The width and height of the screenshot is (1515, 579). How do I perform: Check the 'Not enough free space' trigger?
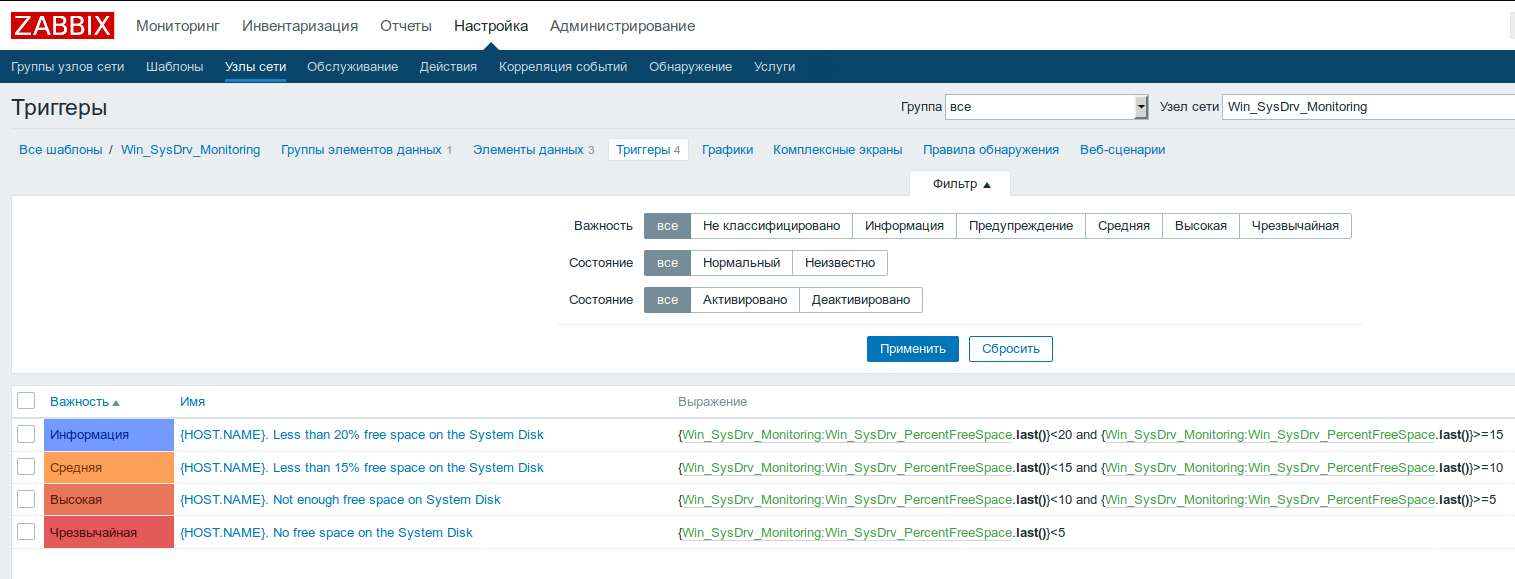[27, 499]
